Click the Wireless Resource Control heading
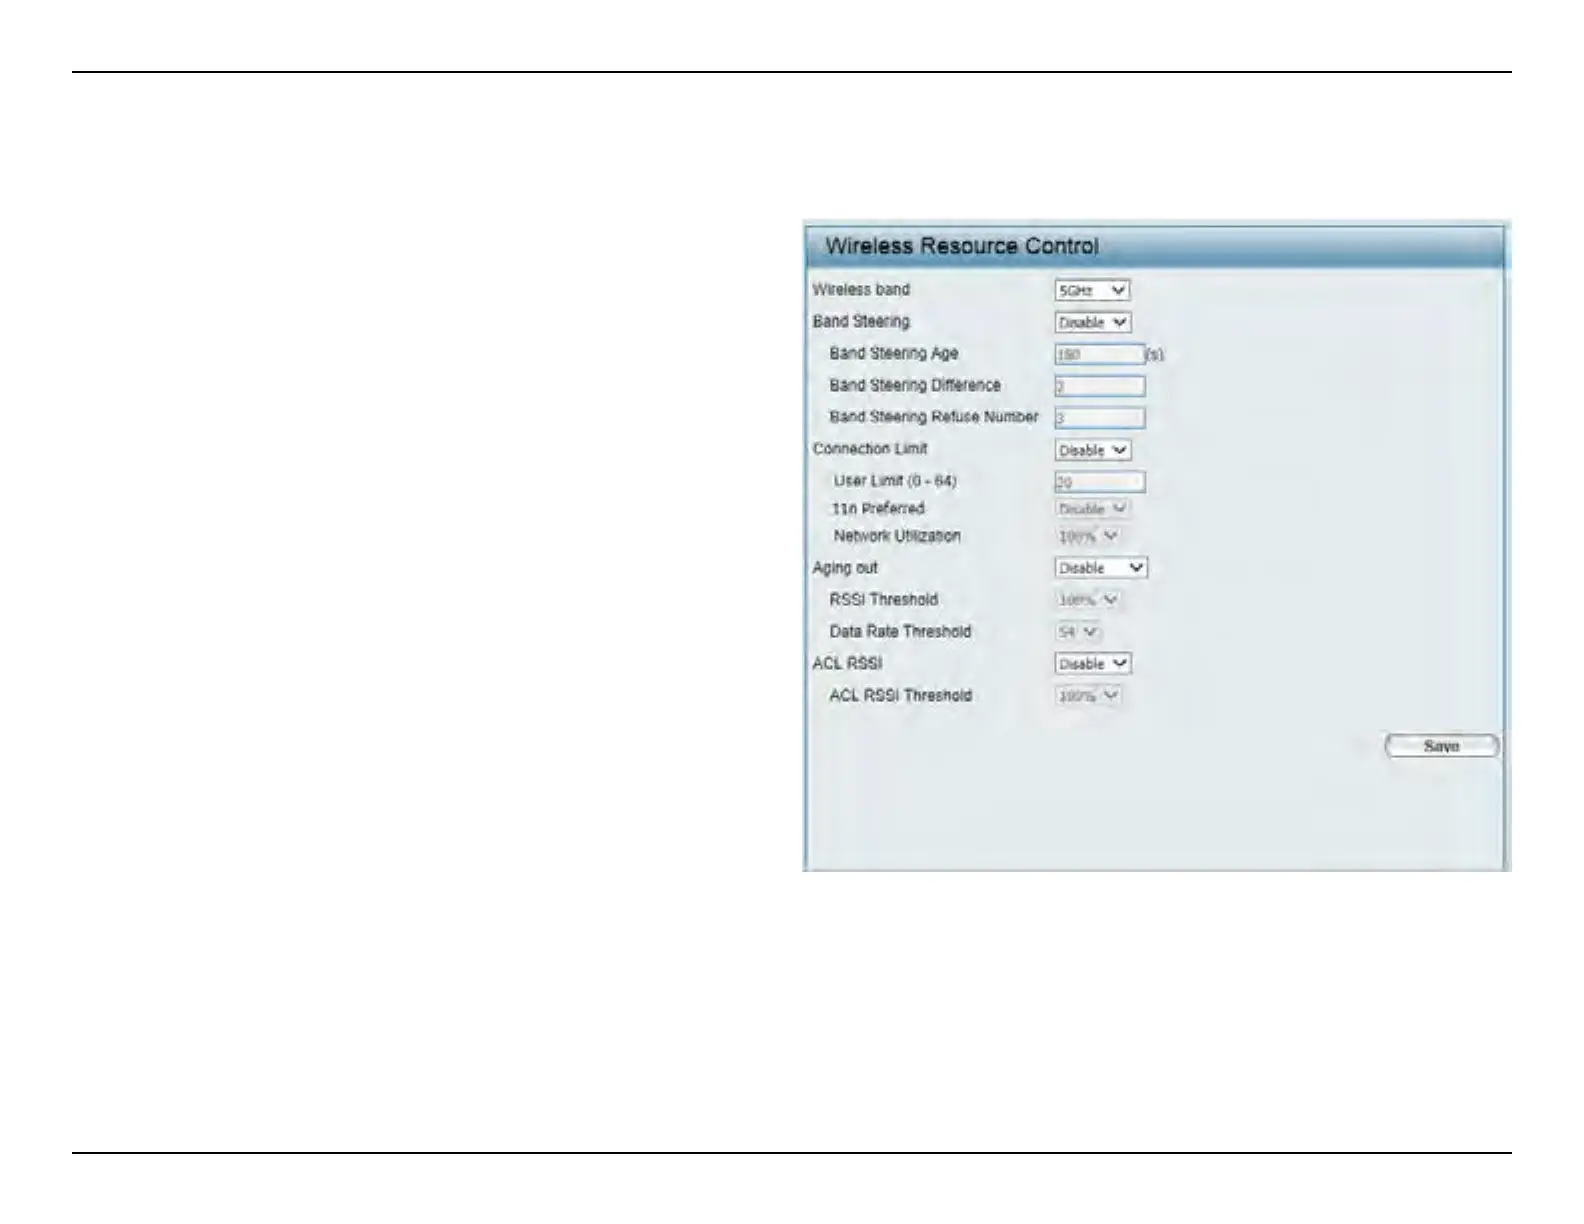Screen dimensions: 1584x1224 (961, 246)
